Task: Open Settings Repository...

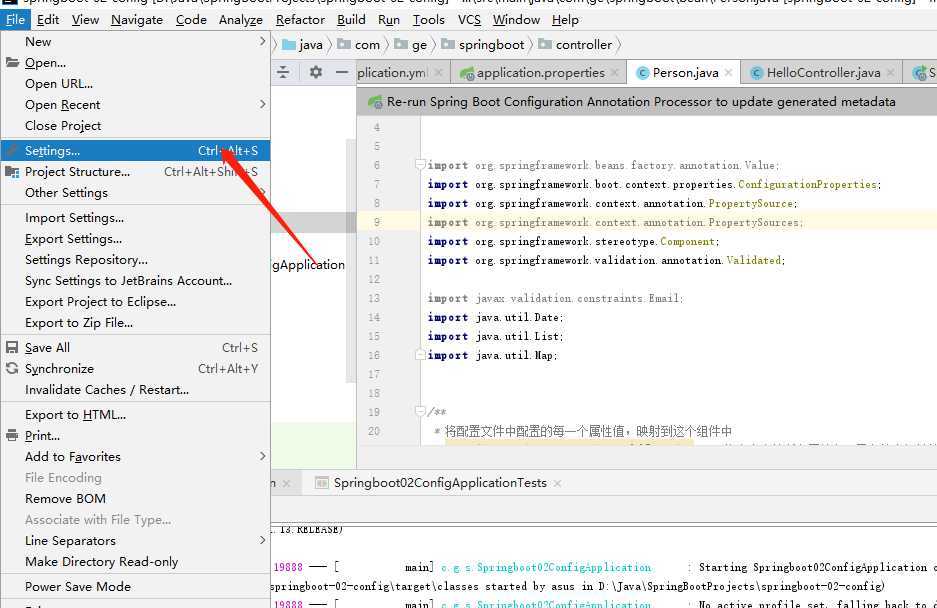Action: [136, 259]
